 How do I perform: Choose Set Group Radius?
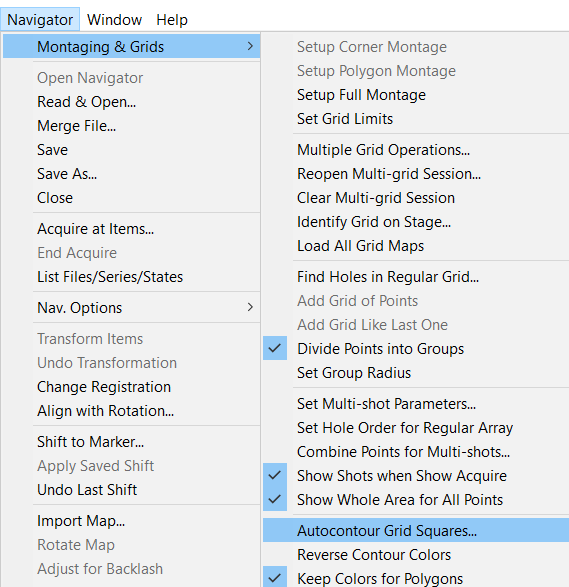coord(416,372)
